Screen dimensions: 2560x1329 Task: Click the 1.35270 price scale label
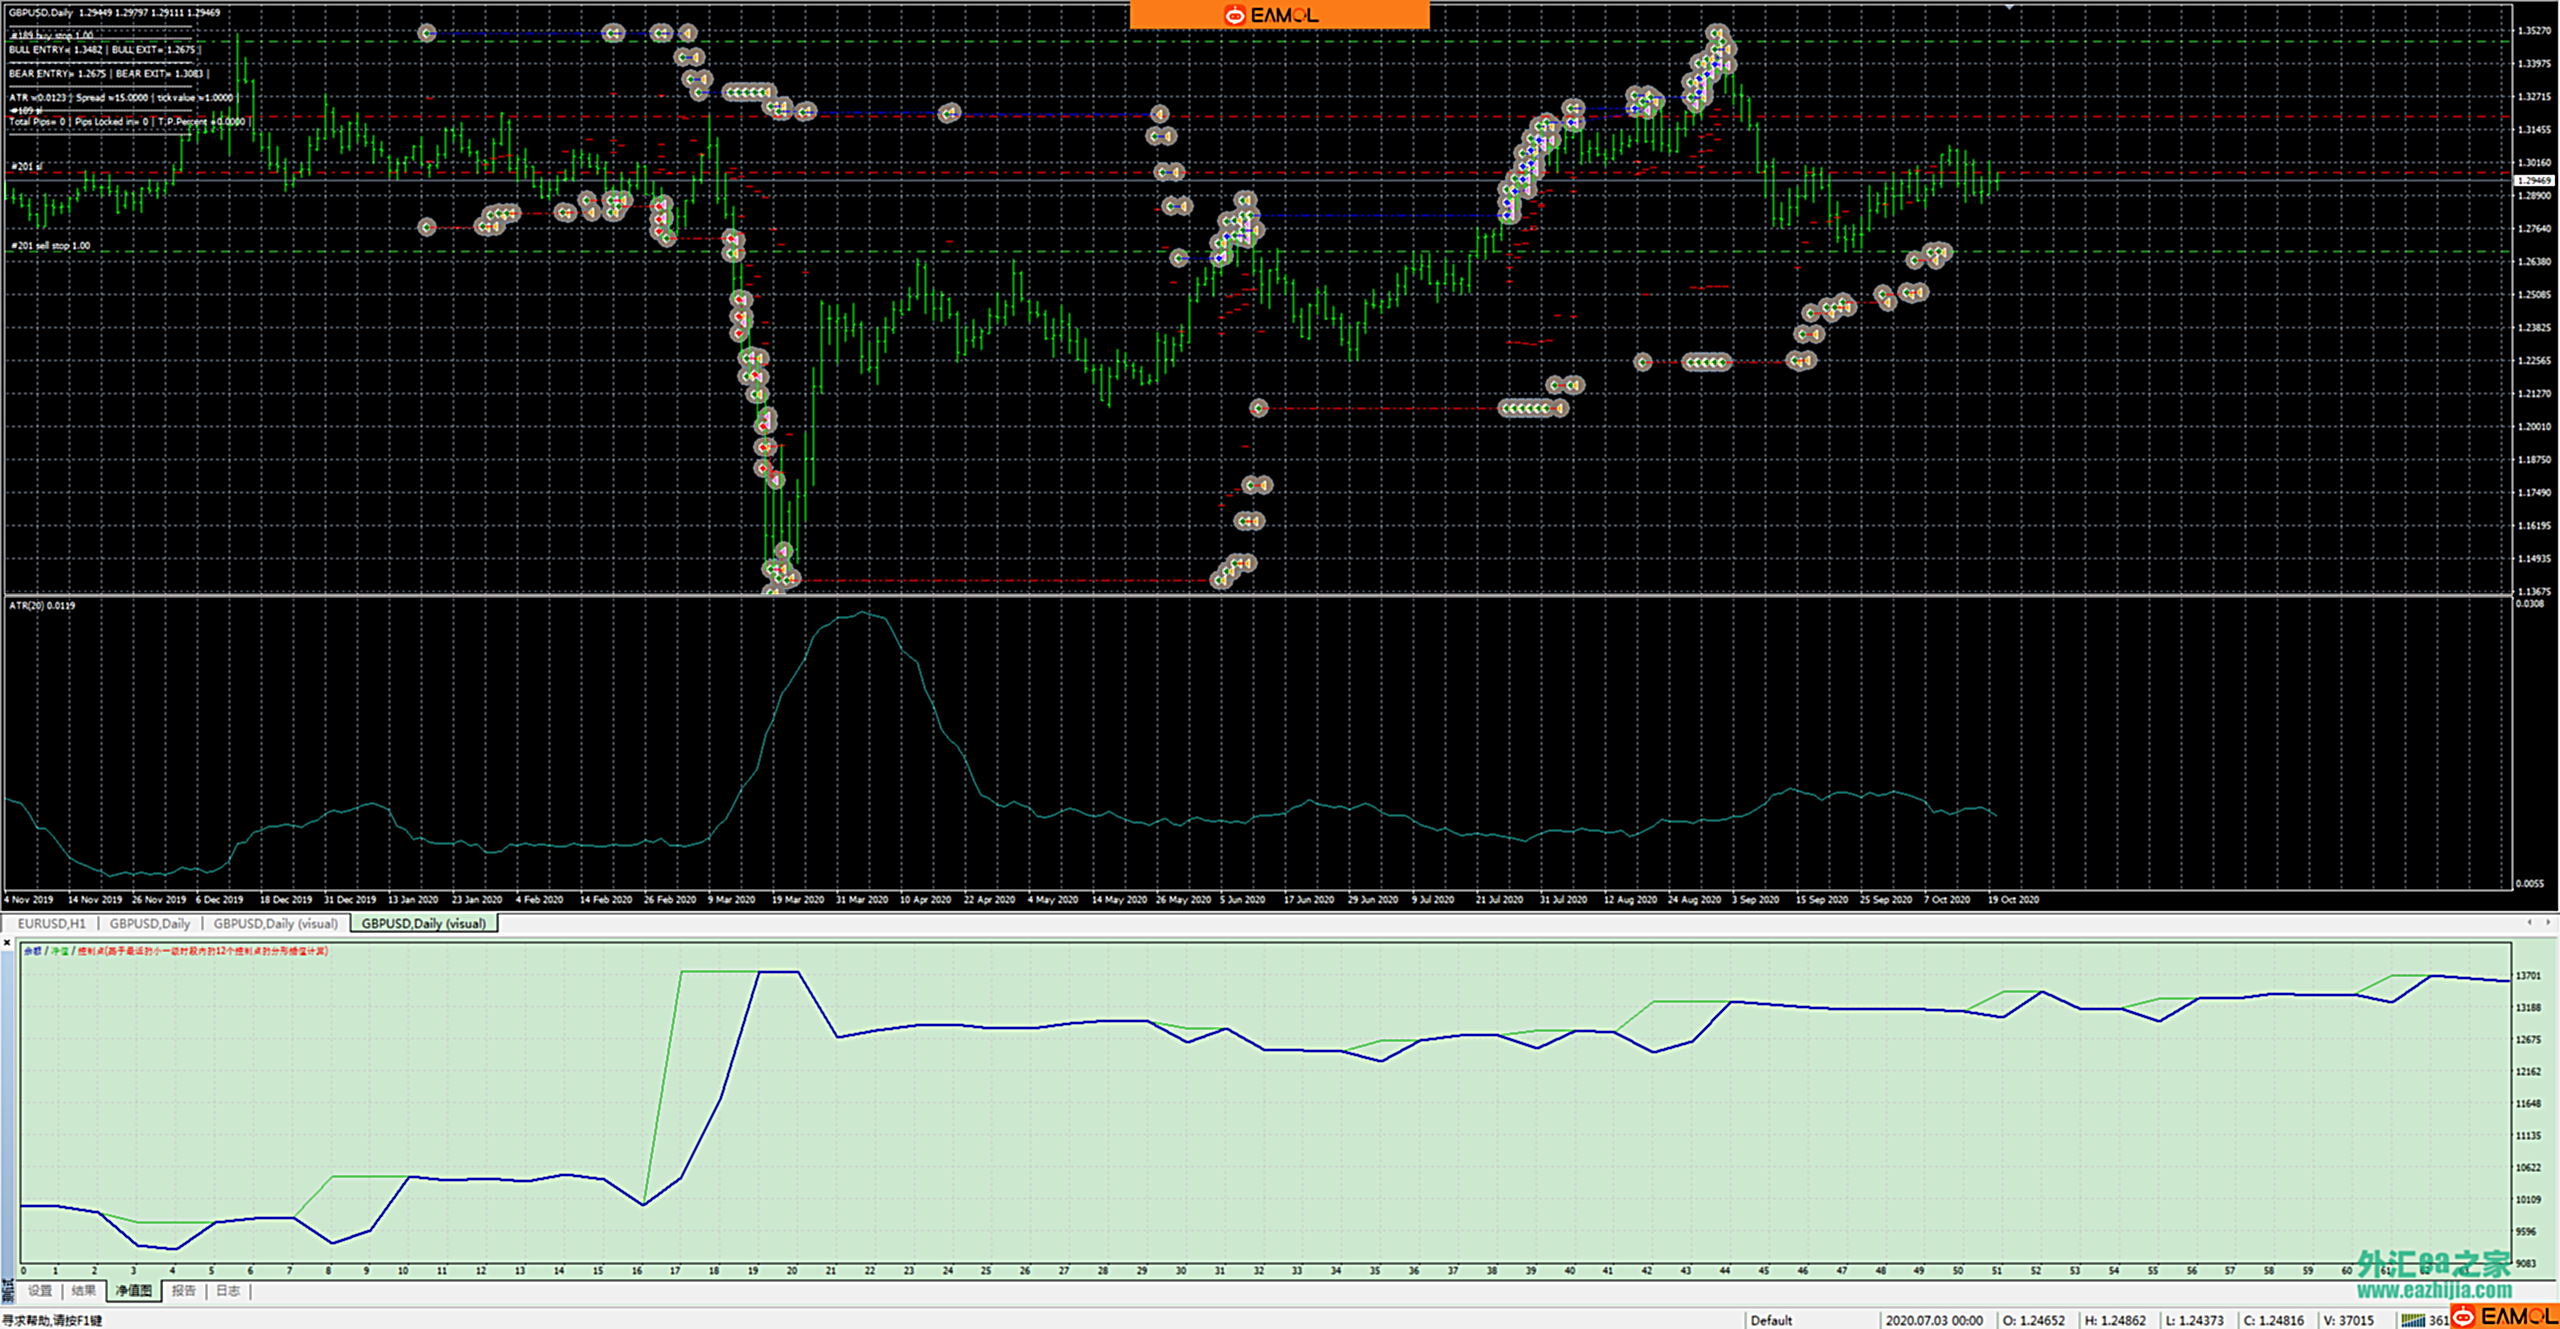[x=2535, y=31]
